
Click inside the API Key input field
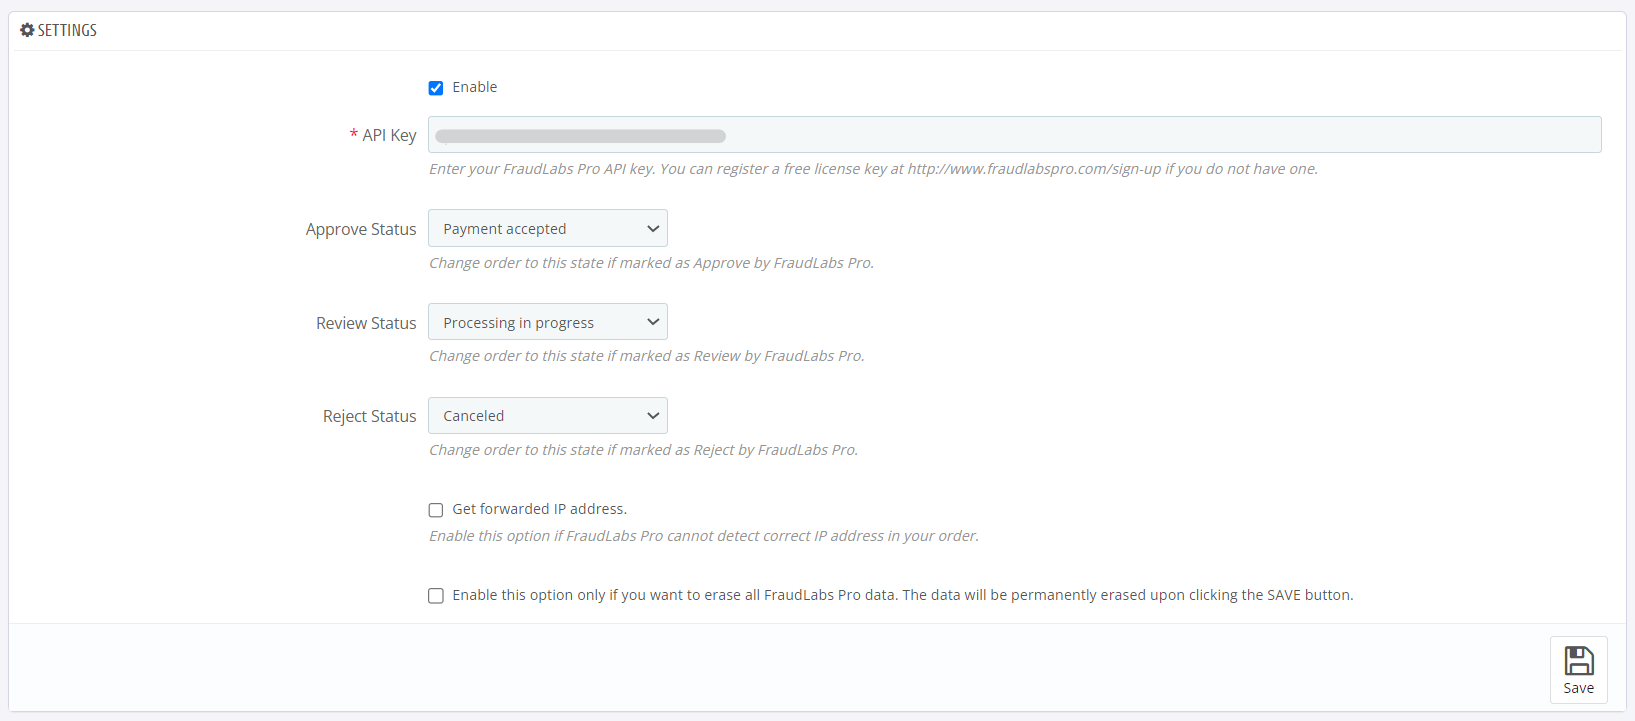point(1014,134)
